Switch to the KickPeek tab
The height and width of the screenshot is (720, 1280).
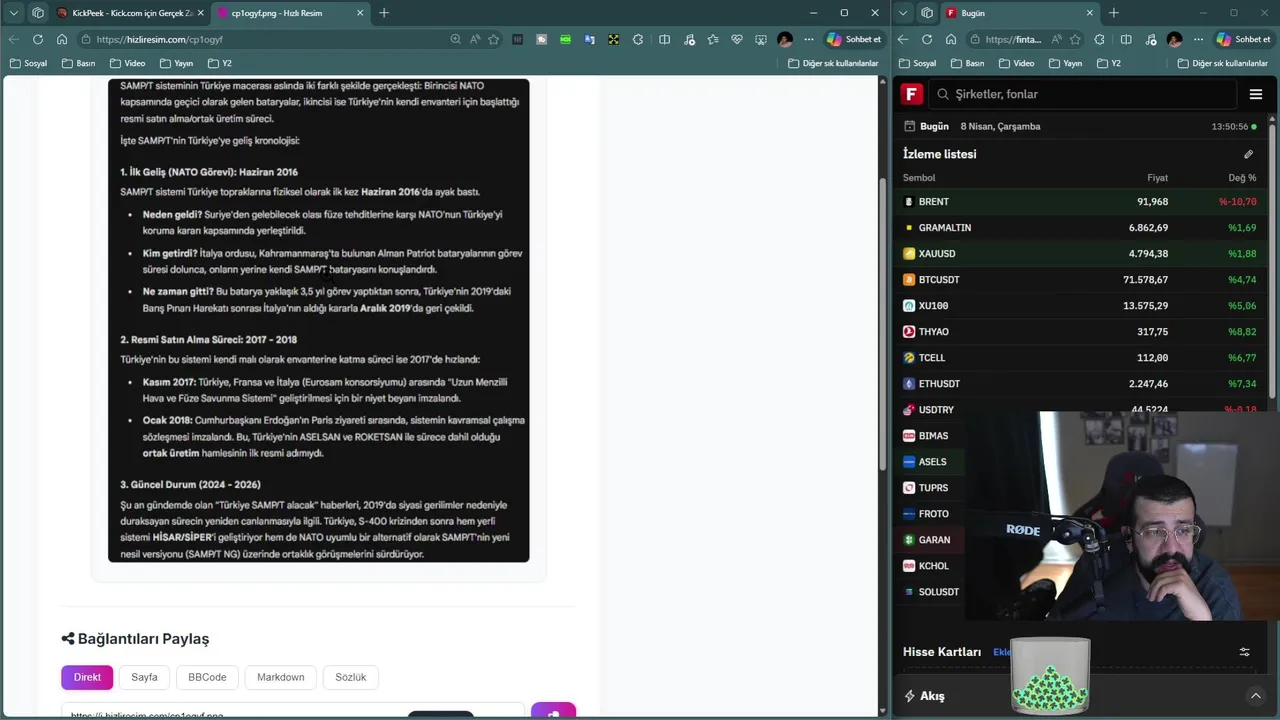[130, 13]
